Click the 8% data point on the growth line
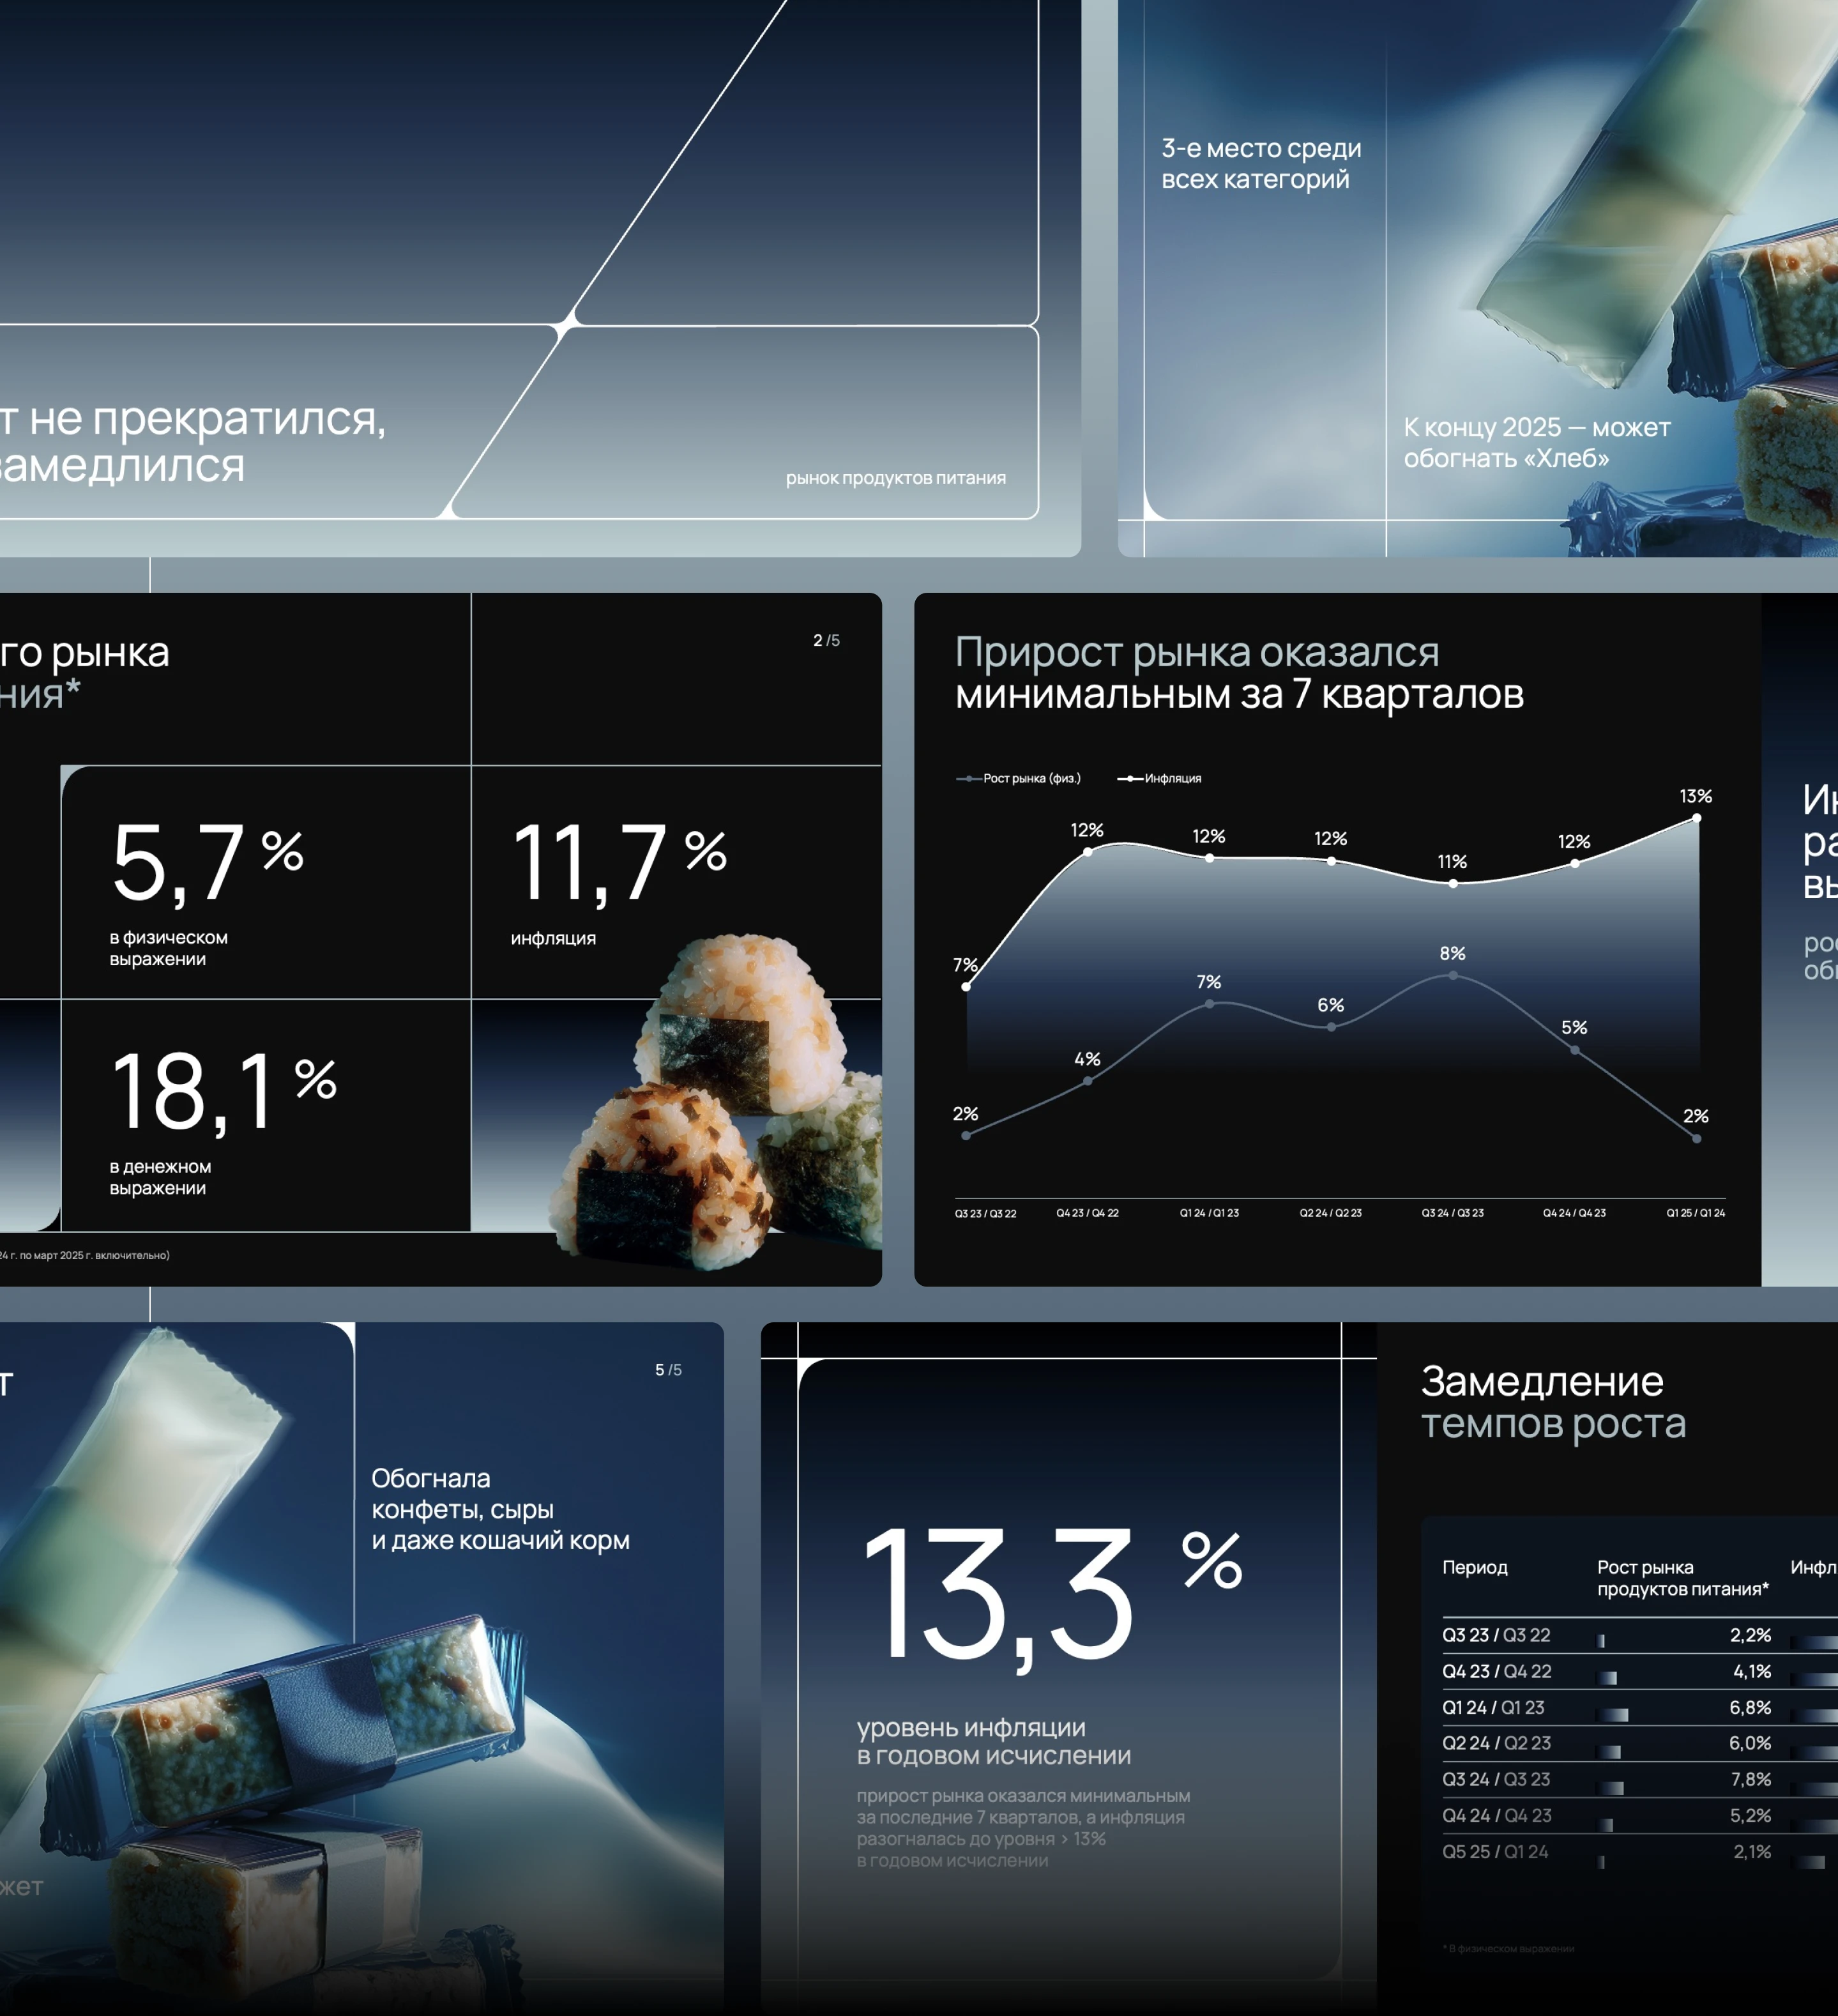The width and height of the screenshot is (1838, 2016). [x=1452, y=975]
